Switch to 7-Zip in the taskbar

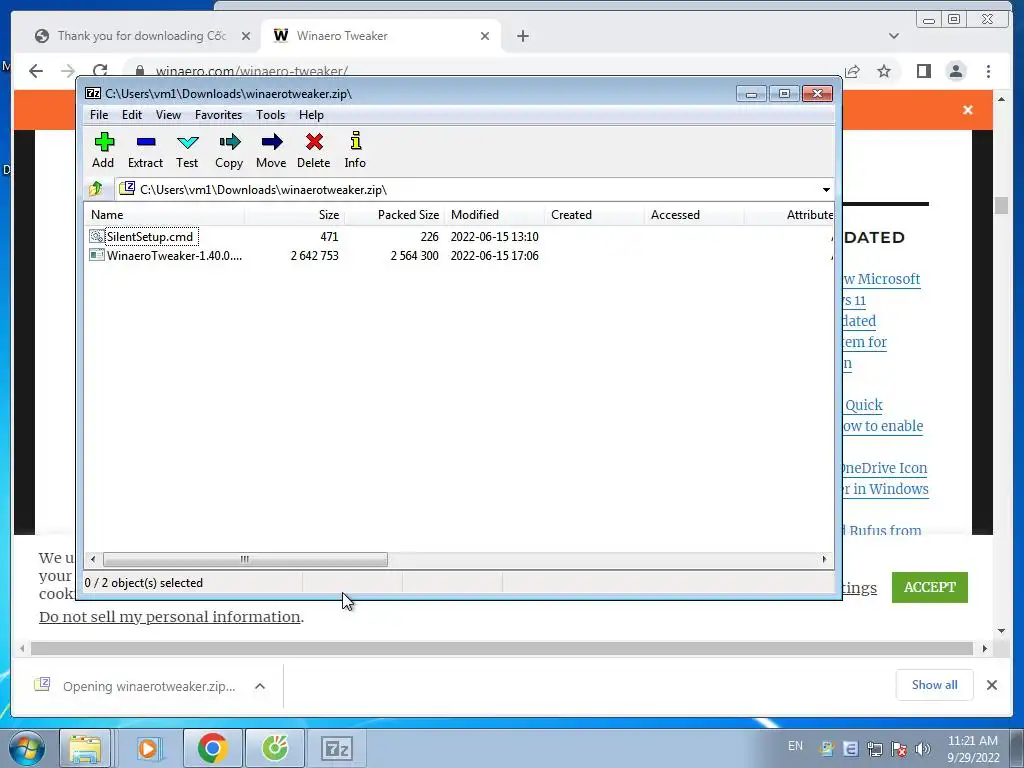pos(337,748)
